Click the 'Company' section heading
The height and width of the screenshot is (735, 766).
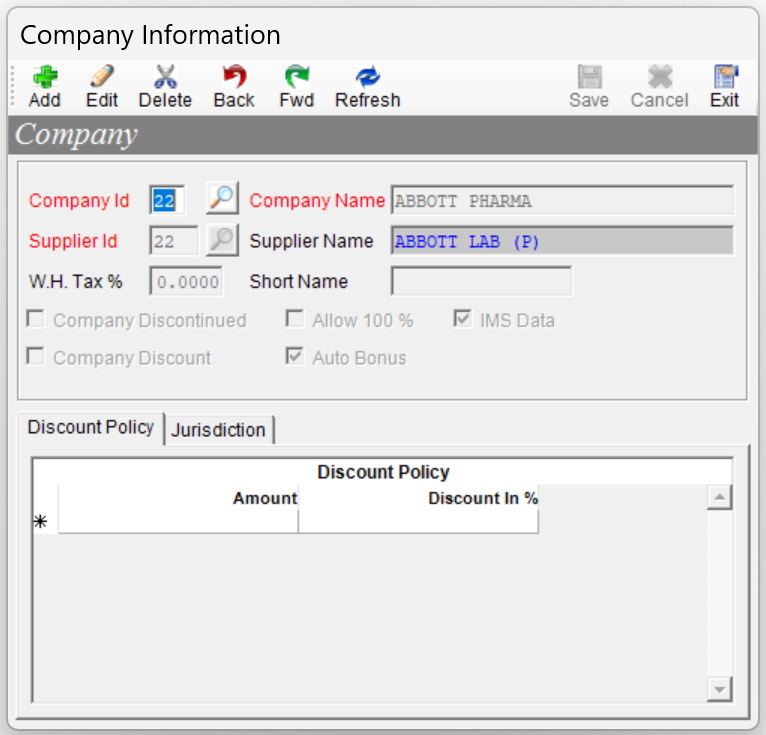[77, 135]
